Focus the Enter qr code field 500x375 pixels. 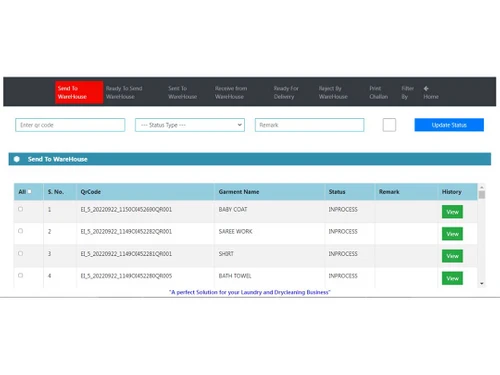pos(70,125)
